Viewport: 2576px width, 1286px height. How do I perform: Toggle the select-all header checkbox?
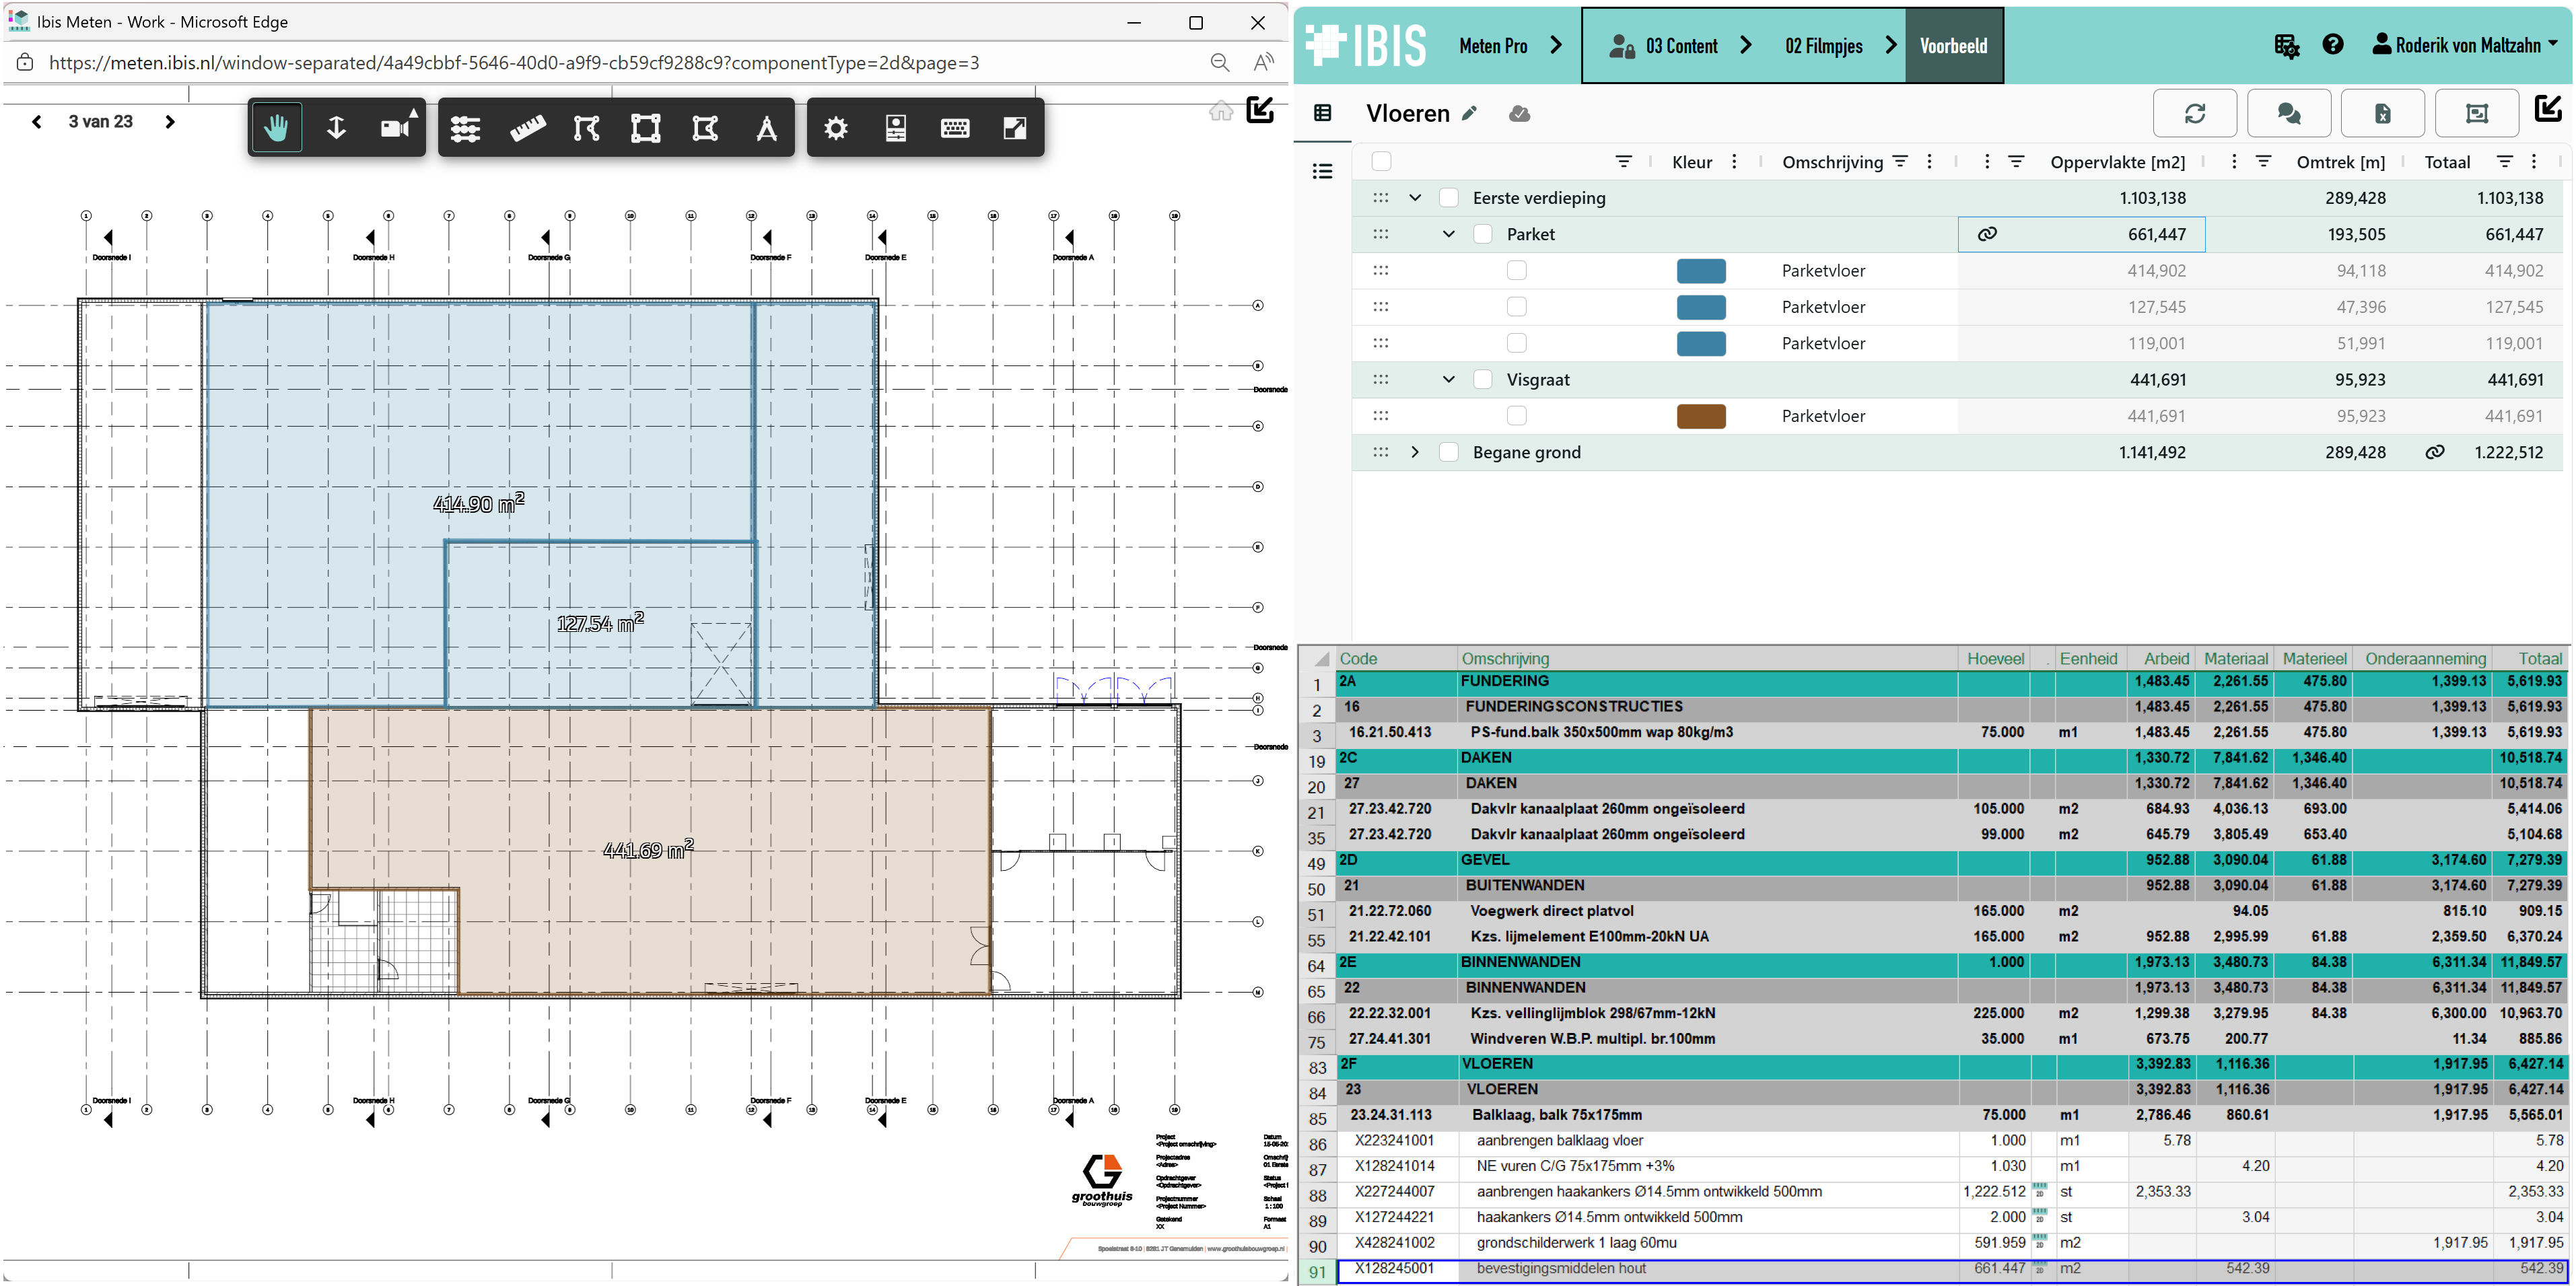1381,162
